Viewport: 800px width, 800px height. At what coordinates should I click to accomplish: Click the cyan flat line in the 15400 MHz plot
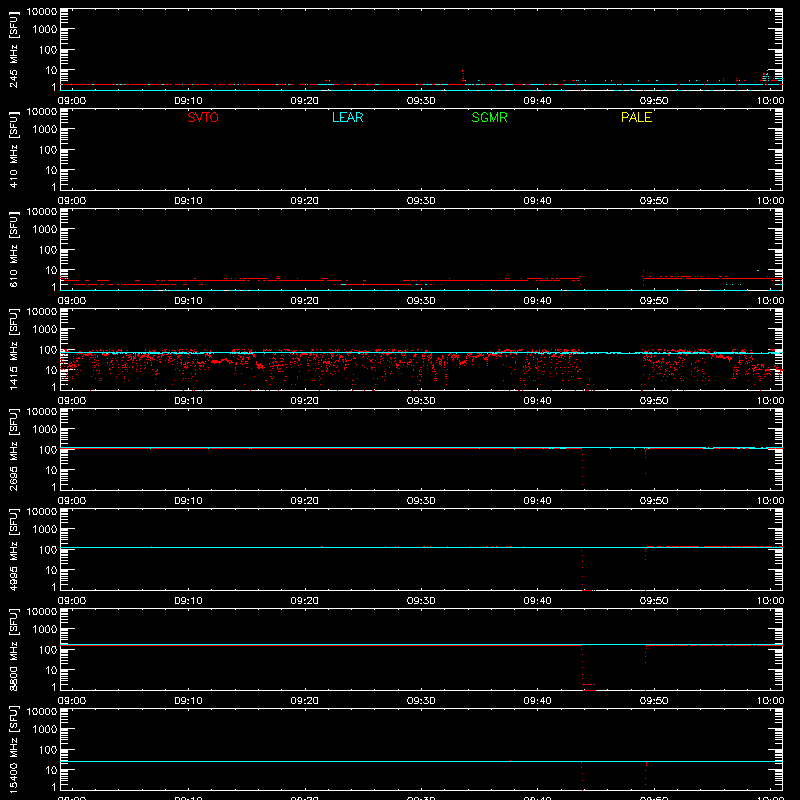point(421,761)
